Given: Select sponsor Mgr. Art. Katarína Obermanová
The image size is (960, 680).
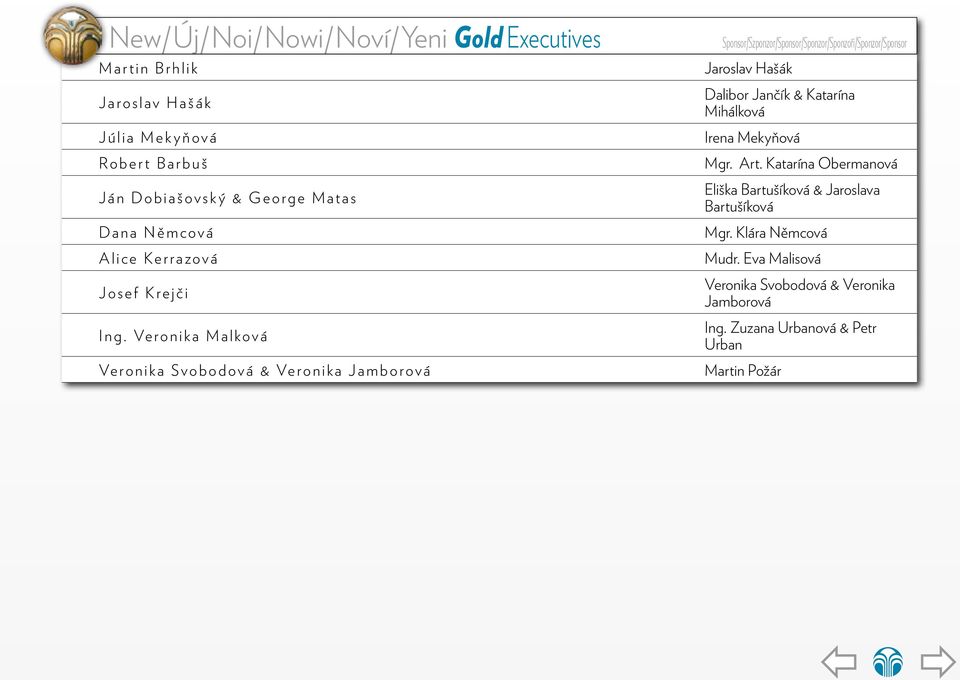Looking at the screenshot, I should tap(801, 163).
